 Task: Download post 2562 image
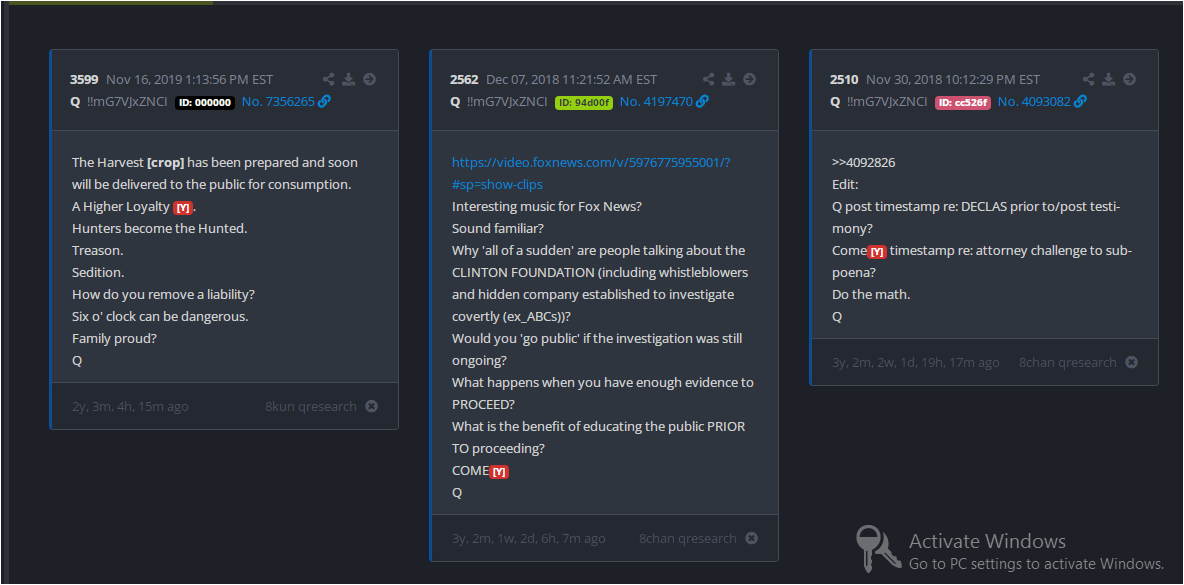tap(729, 79)
